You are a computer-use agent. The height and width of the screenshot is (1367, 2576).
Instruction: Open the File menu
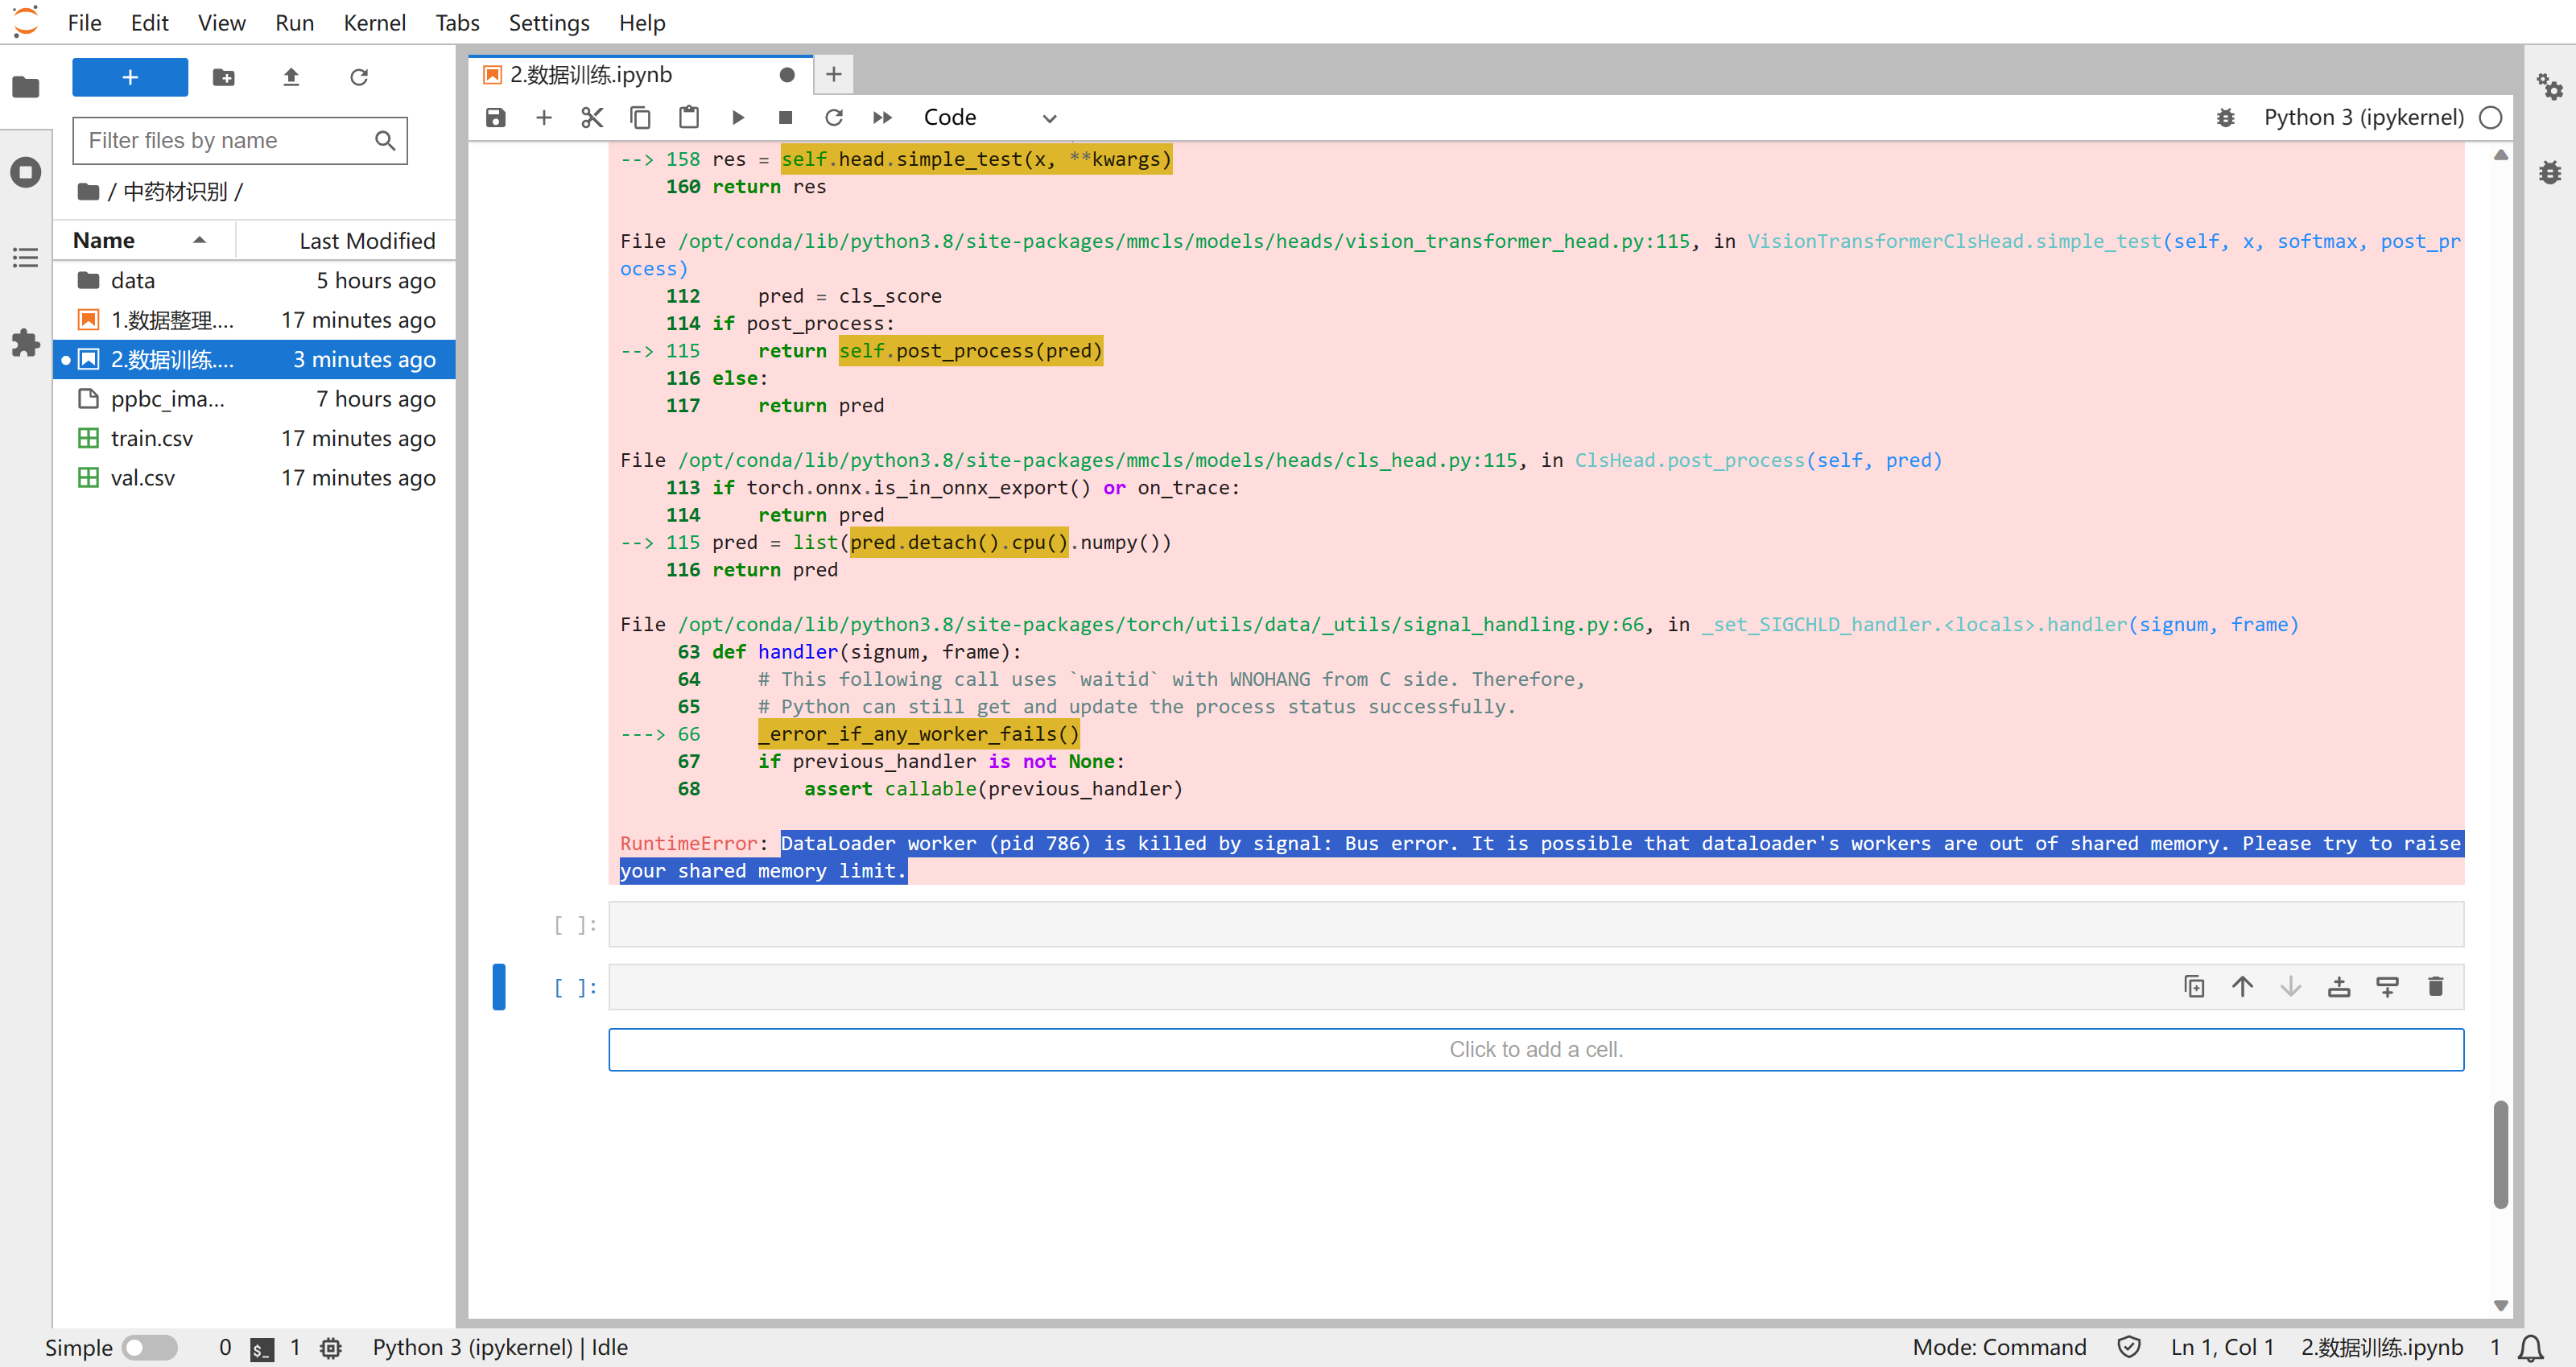84,22
